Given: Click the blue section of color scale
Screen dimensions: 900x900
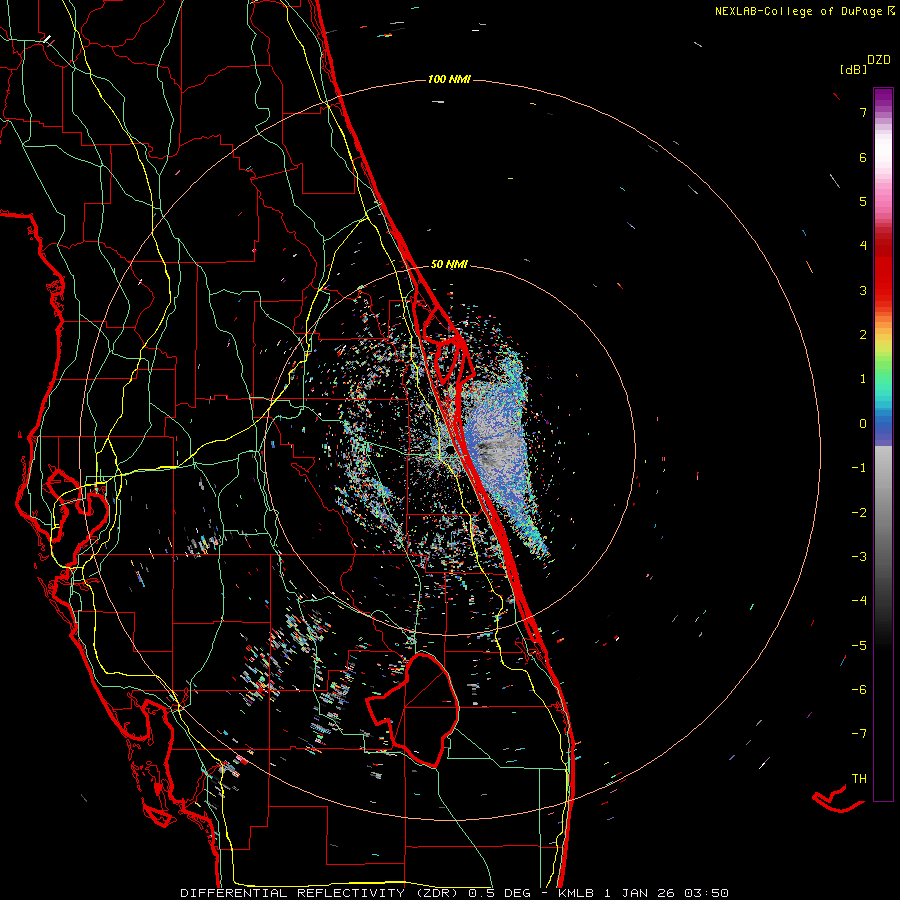Looking at the screenshot, I should 883,425.
